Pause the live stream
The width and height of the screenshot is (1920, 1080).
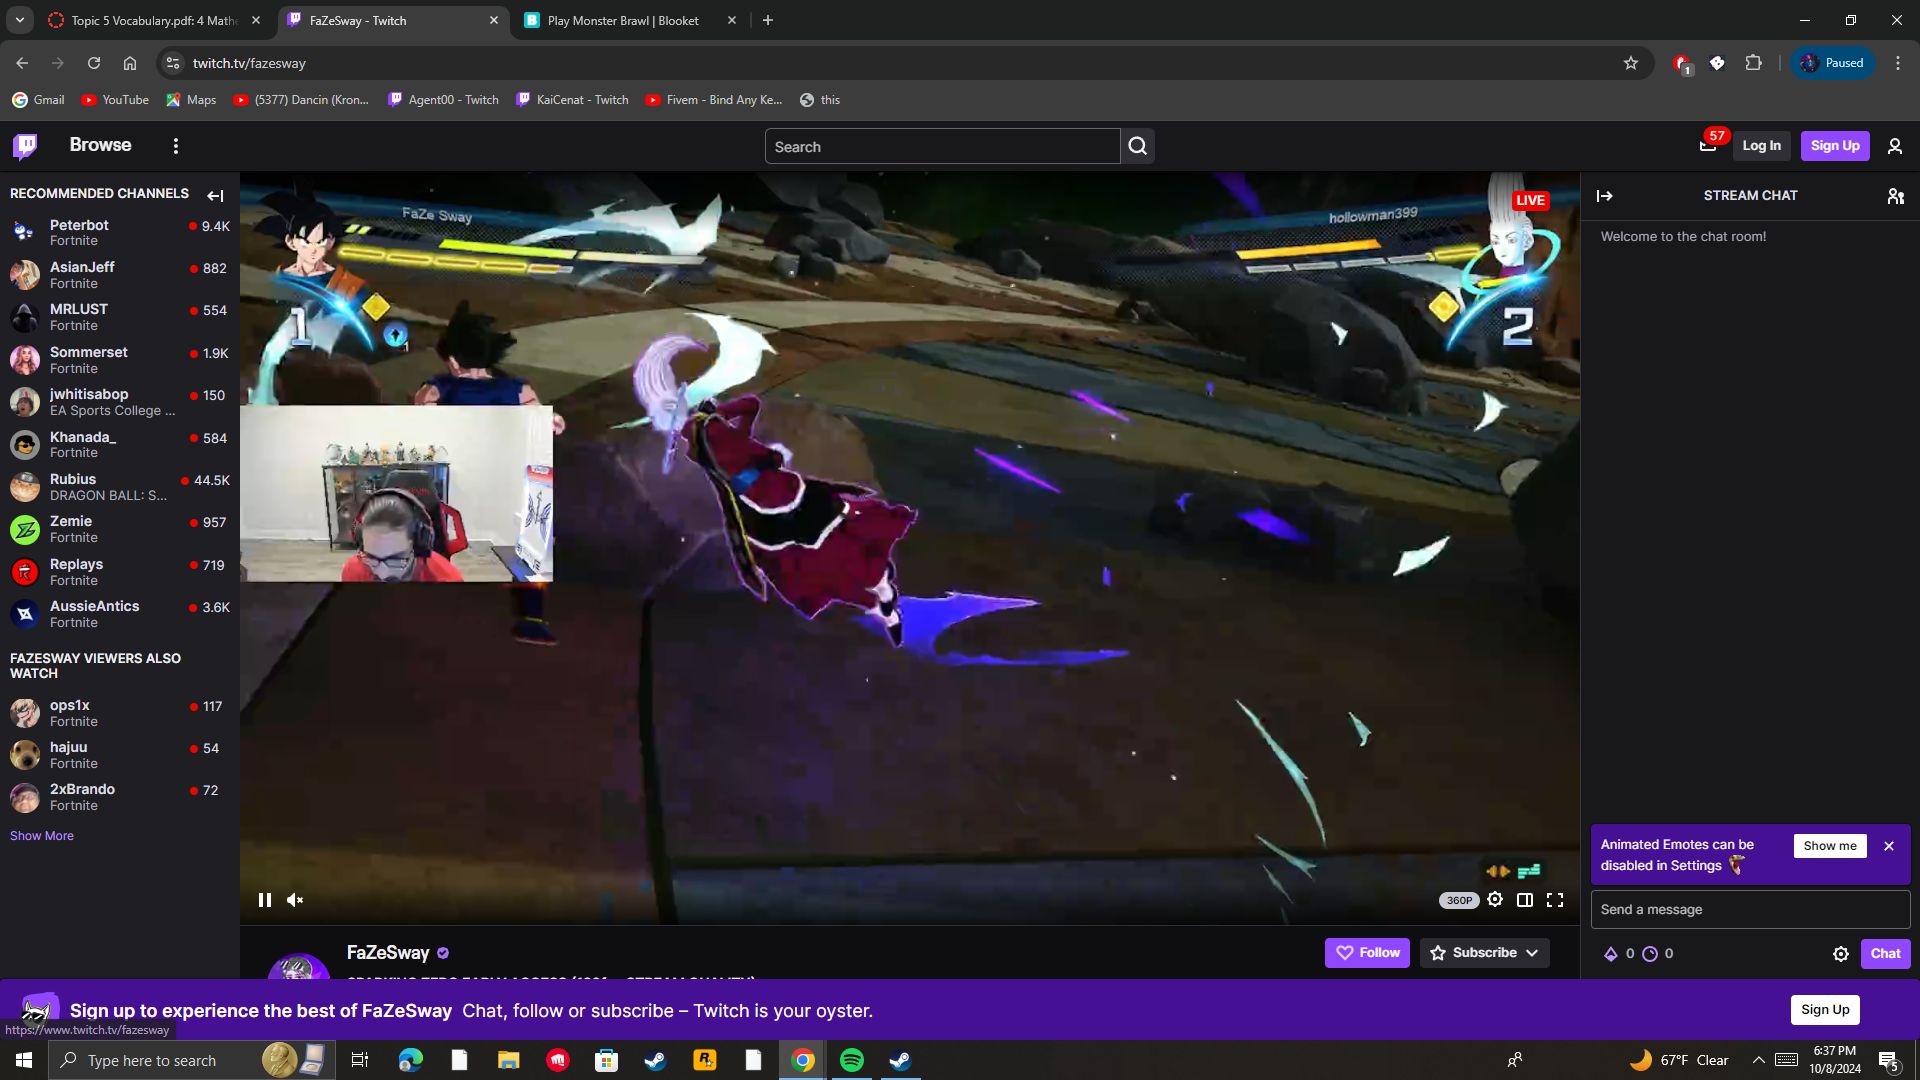[265, 900]
